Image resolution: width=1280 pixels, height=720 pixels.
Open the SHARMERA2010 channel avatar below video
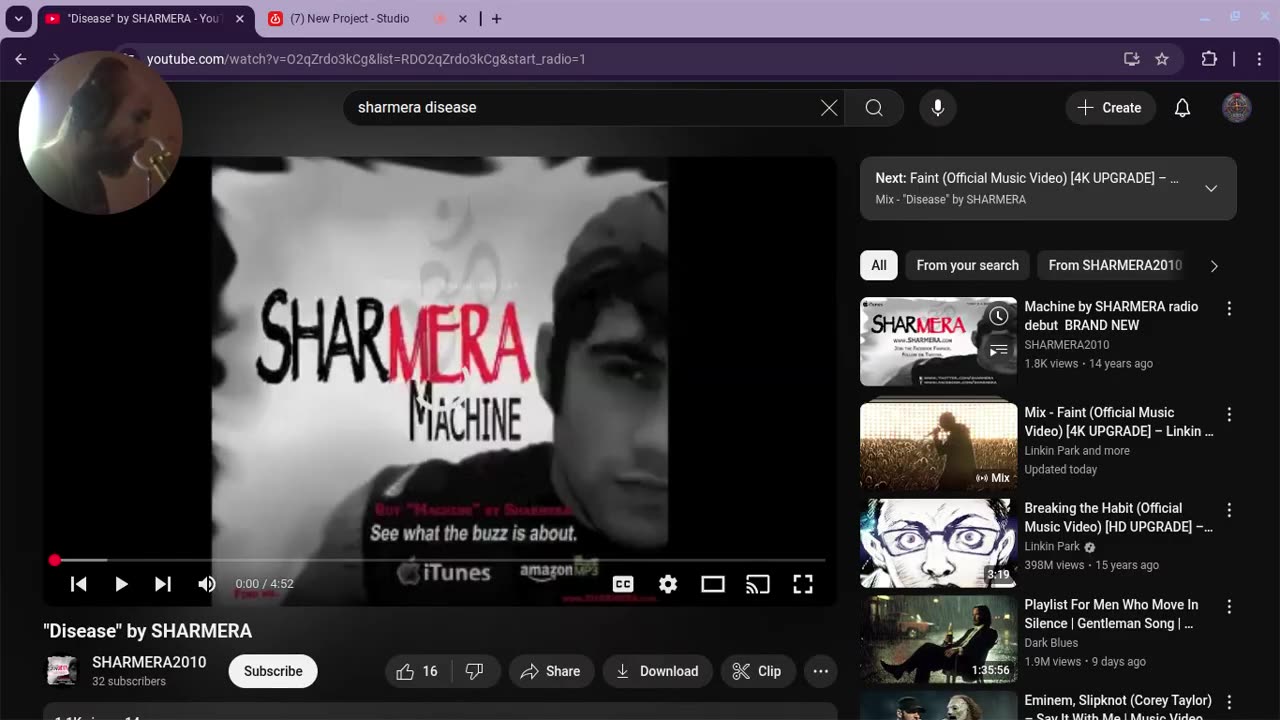62,671
